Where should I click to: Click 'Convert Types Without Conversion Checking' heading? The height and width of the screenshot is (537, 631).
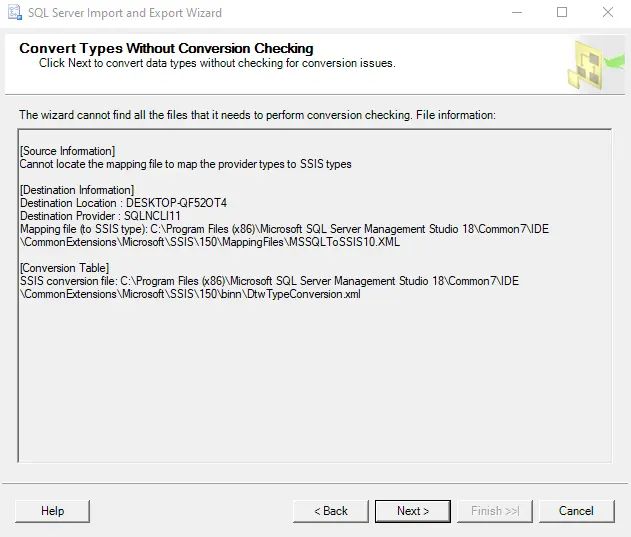click(166, 48)
